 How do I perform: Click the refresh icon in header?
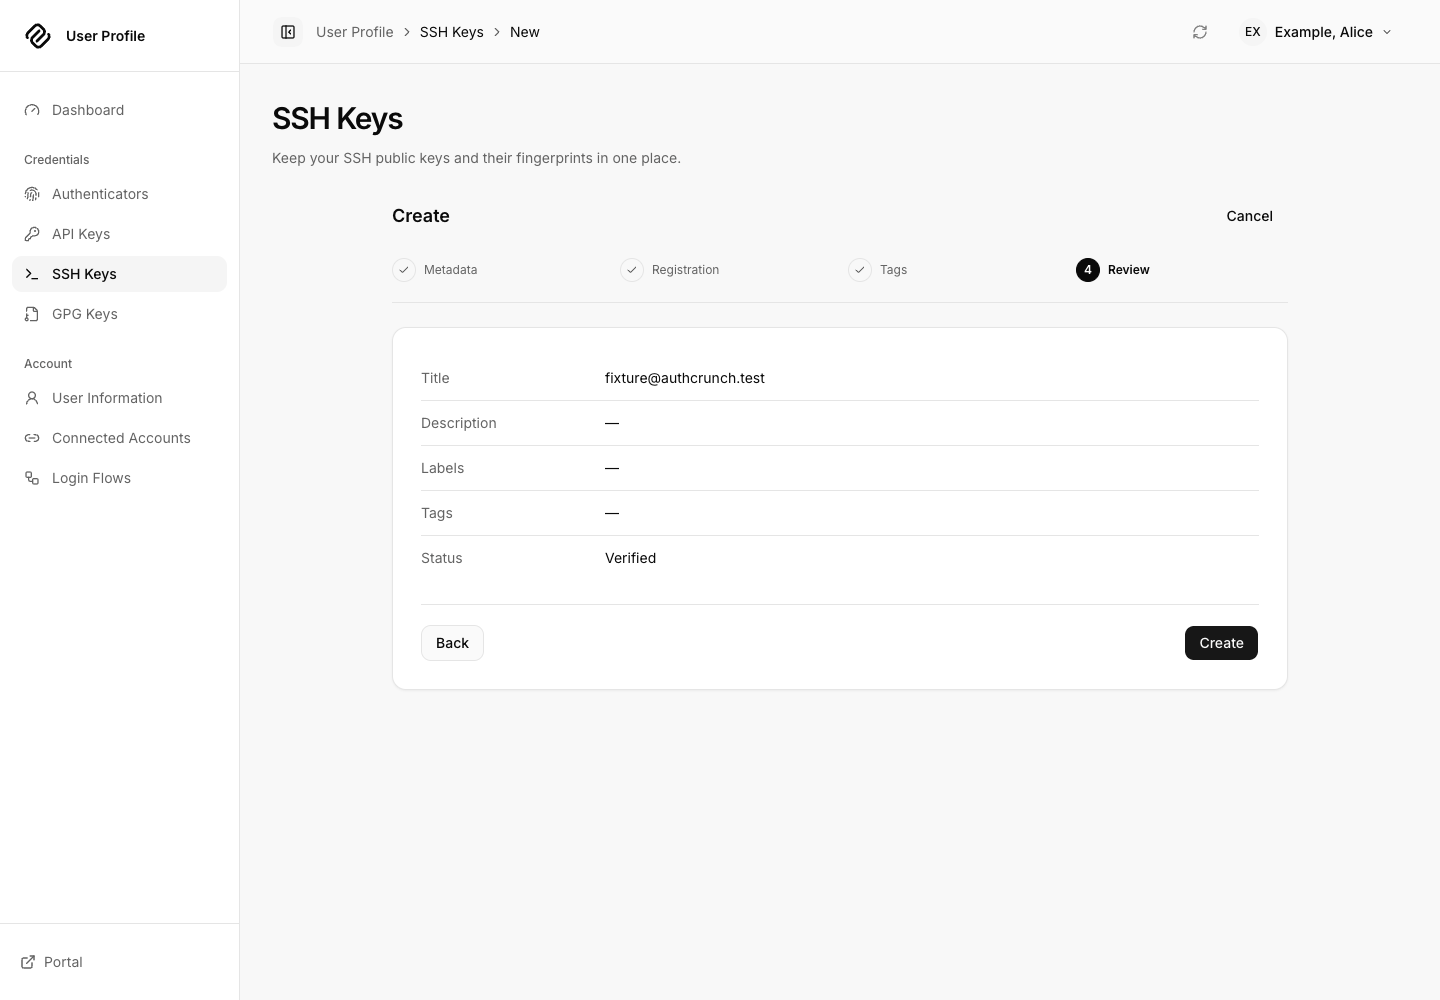[1200, 32]
